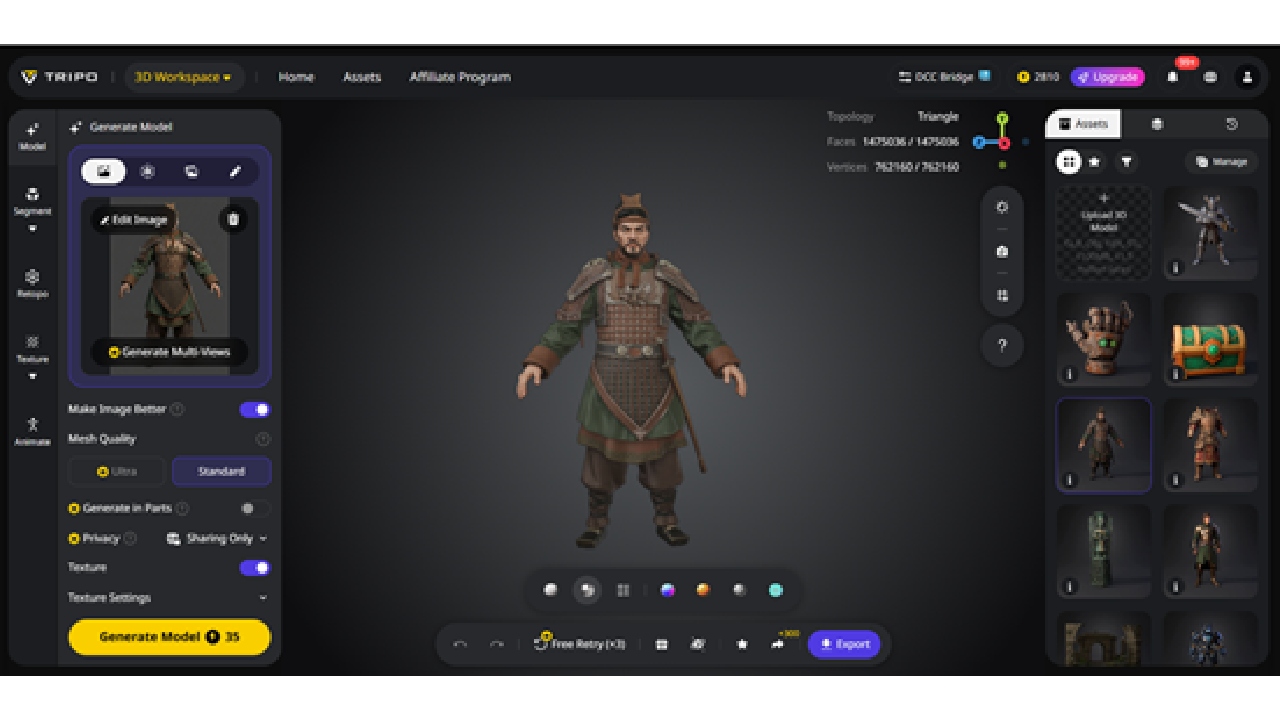Select the orange material sphere swatch
Image resolution: width=1280 pixels, height=720 pixels.
[x=703, y=590]
